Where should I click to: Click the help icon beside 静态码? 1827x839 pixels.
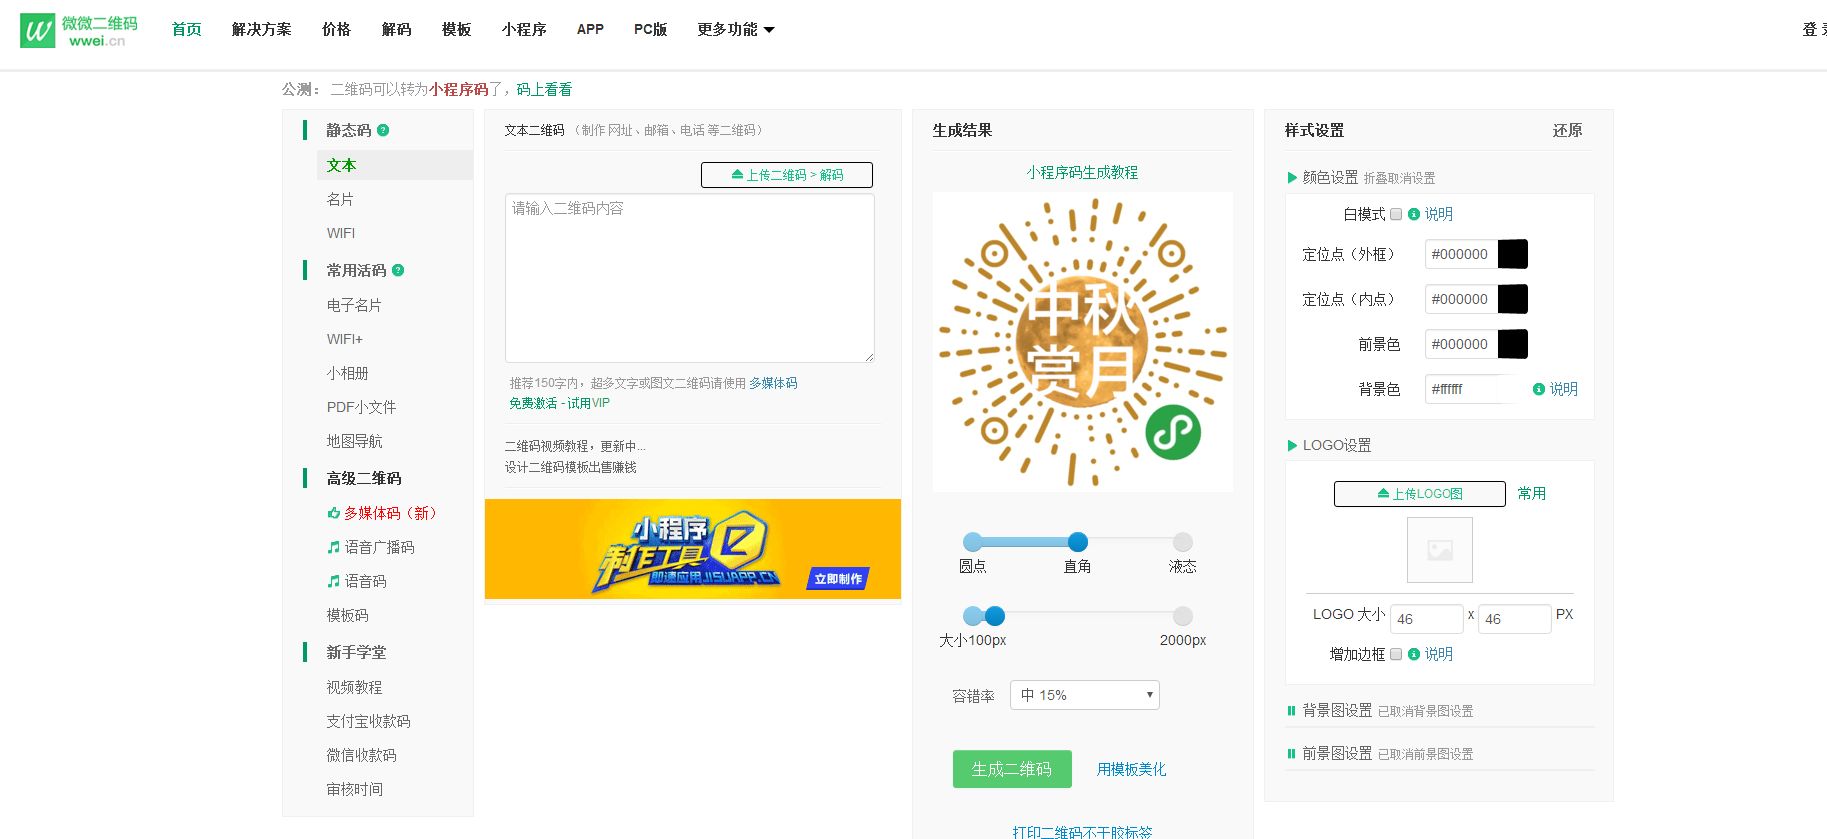pos(383,130)
